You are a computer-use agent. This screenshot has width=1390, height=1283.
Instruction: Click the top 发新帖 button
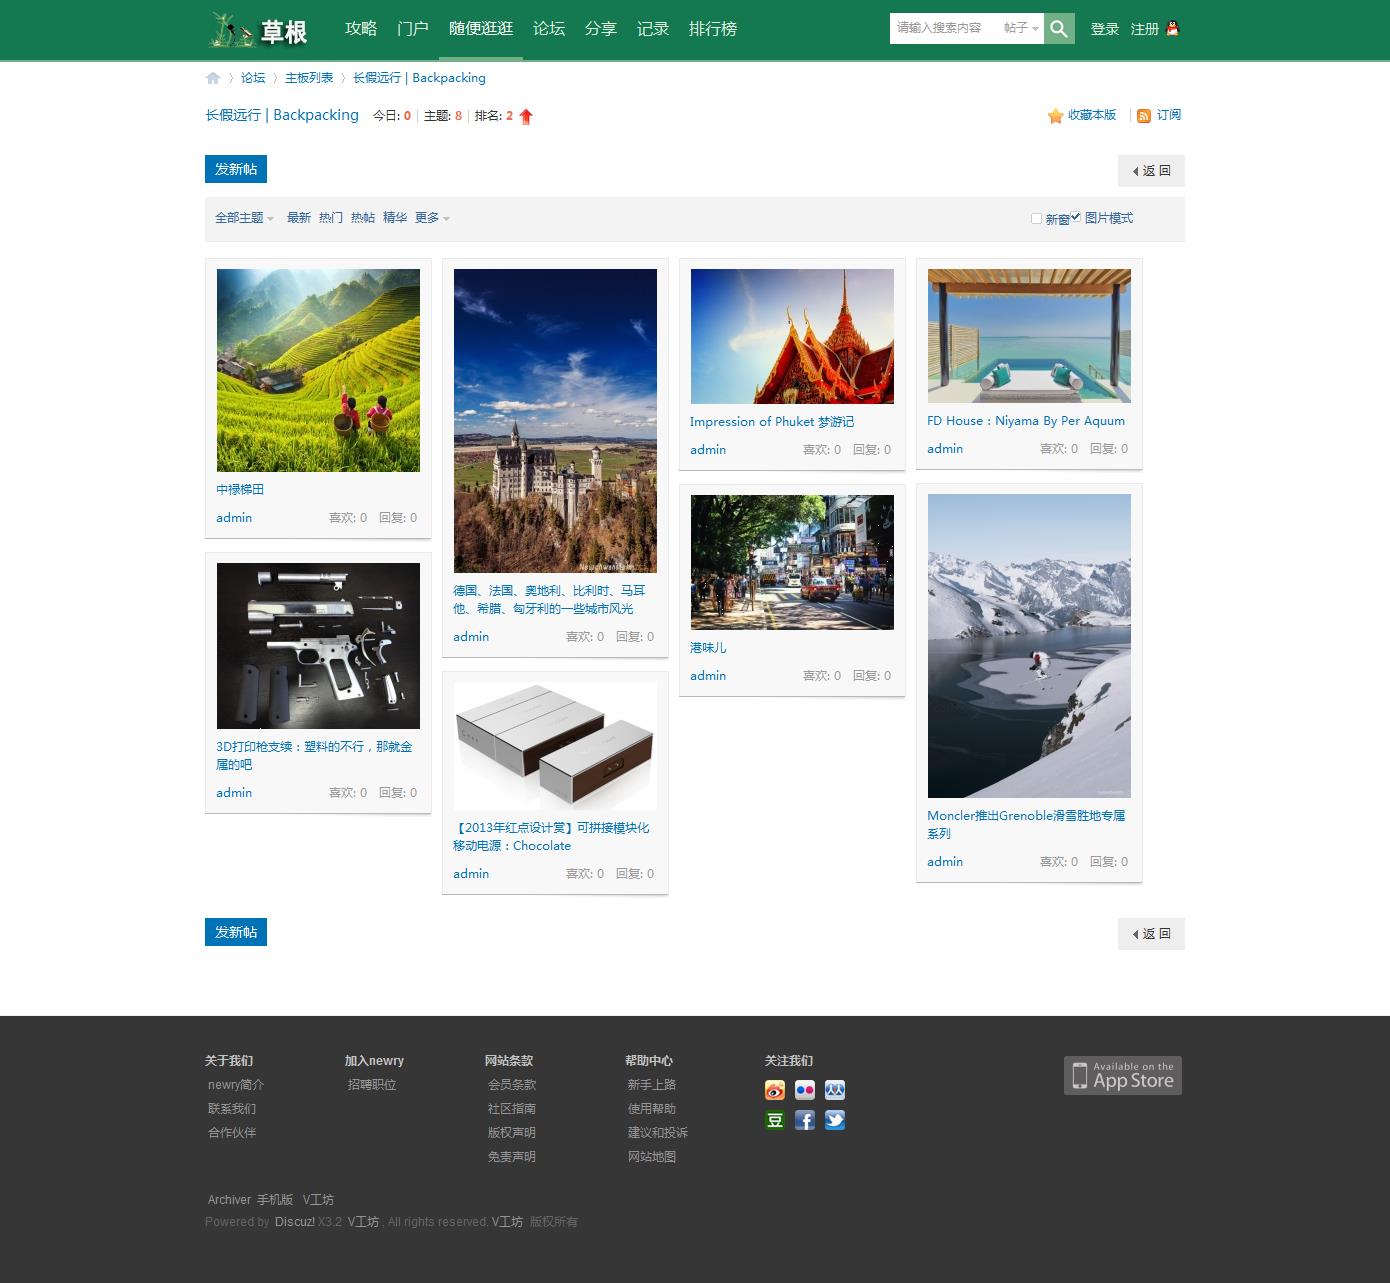pyautogui.click(x=236, y=169)
